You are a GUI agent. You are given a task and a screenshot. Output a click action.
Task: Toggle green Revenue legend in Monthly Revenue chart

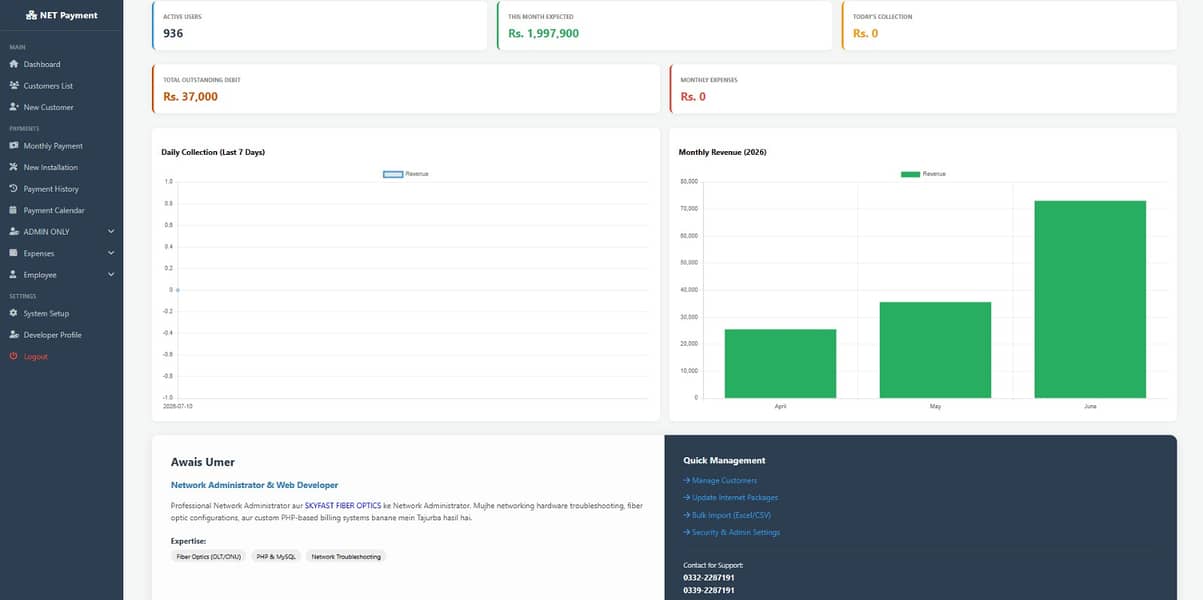(x=910, y=174)
